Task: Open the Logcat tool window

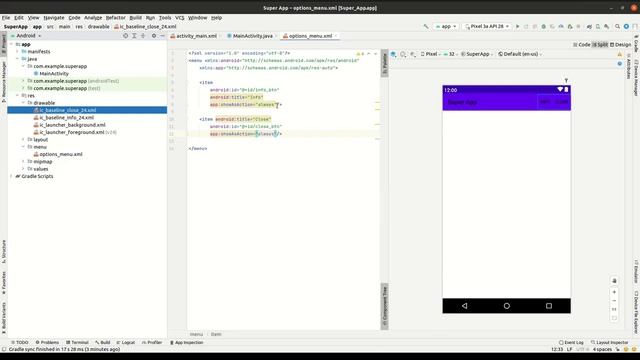Action: 126,342
